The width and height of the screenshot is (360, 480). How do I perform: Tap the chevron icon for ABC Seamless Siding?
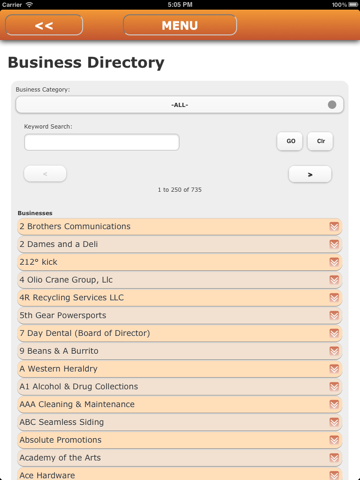point(334,422)
